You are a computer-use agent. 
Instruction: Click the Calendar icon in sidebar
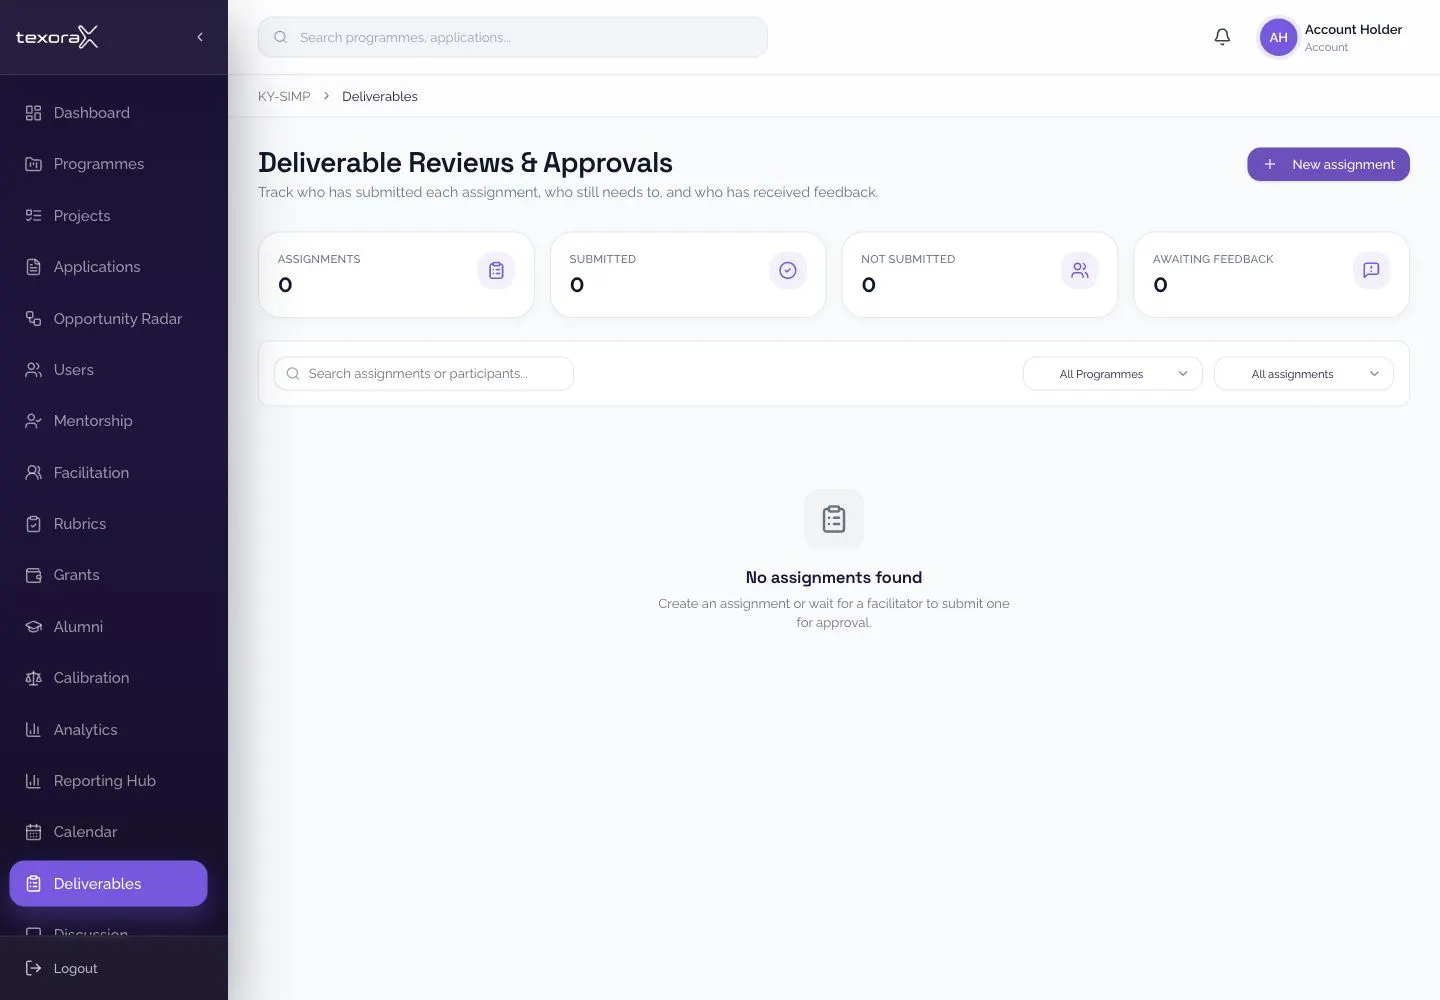pos(33,832)
